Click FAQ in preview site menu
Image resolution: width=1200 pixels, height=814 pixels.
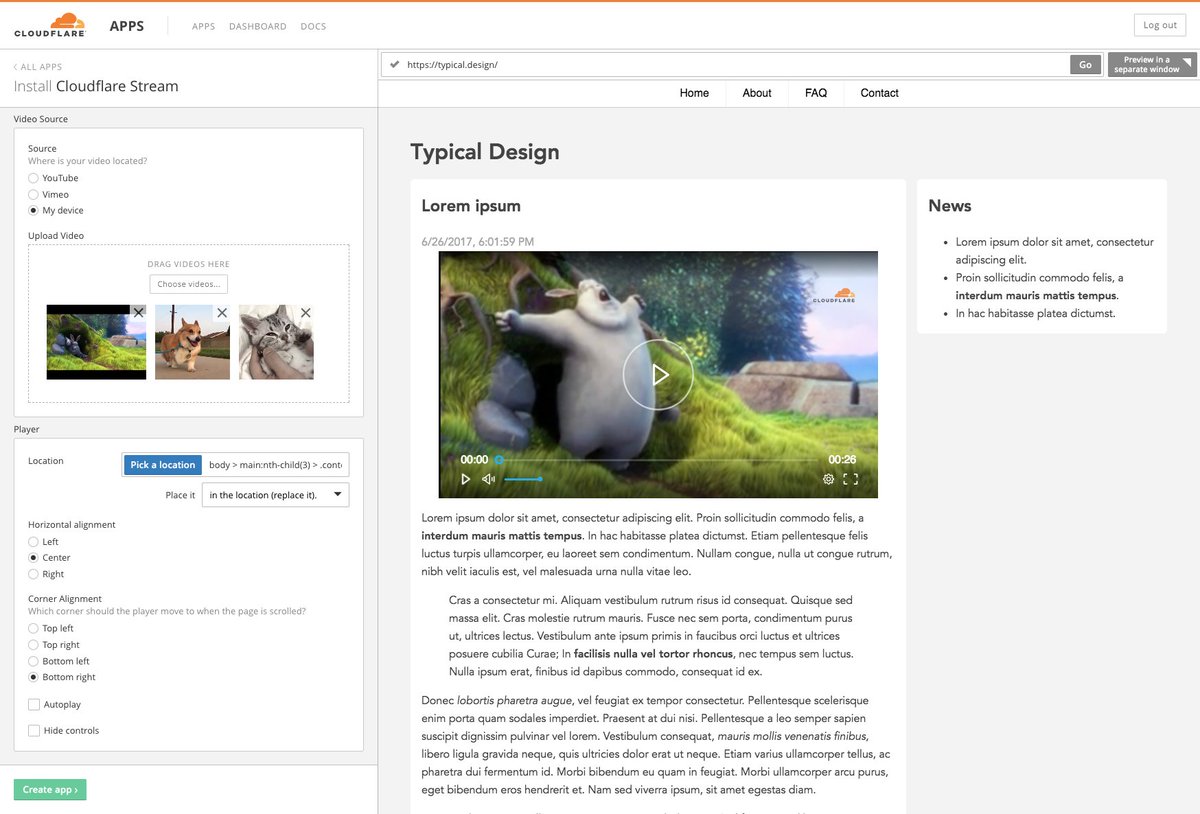pyautogui.click(x=816, y=93)
